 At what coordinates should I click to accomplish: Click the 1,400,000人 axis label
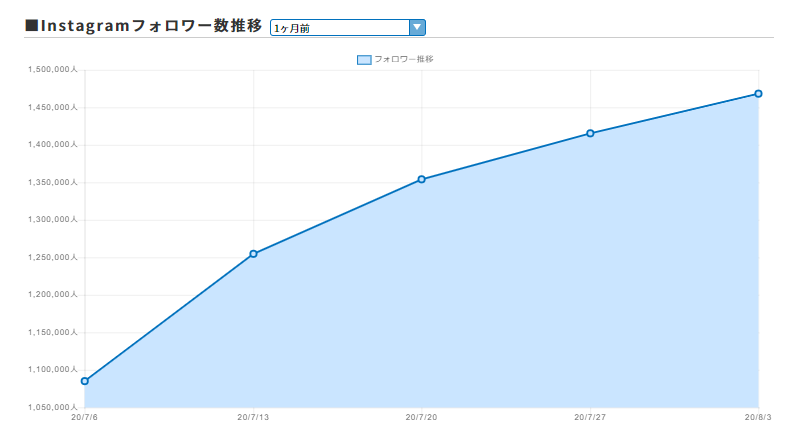(x=53, y=145)
